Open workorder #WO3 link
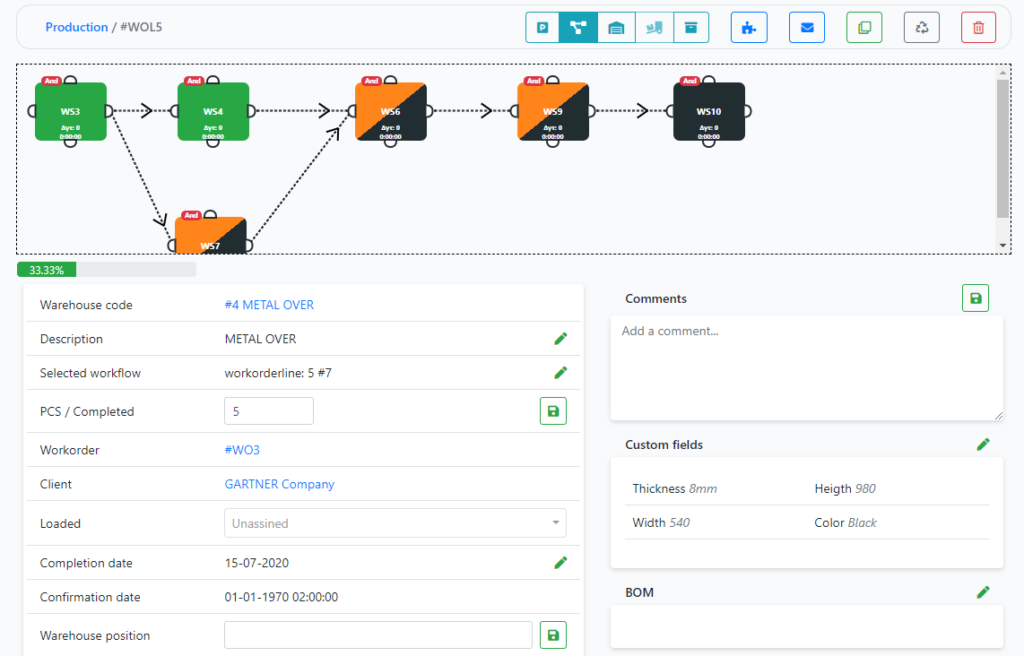1024x656 pixels. [x=242, y=450]
